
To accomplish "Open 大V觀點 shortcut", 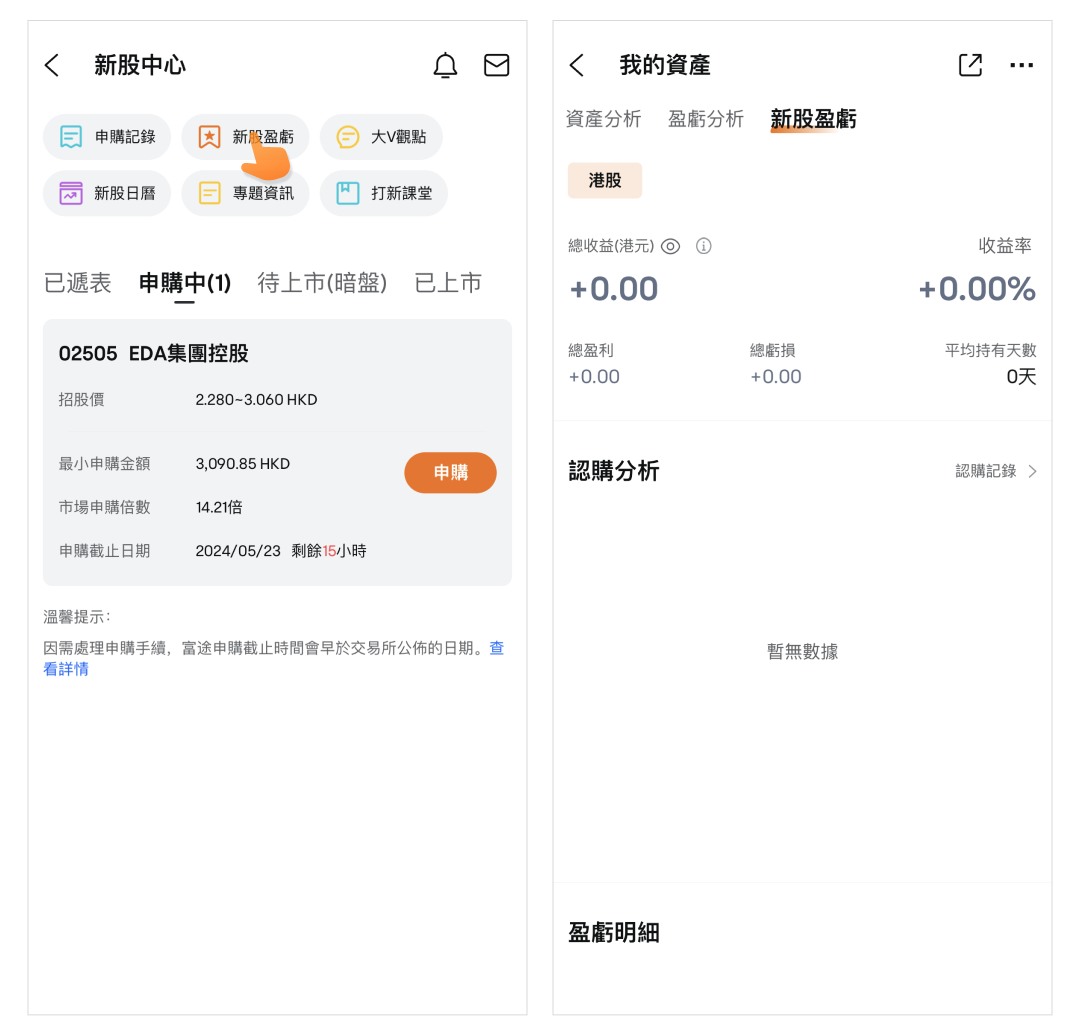I will coord(381,137).
